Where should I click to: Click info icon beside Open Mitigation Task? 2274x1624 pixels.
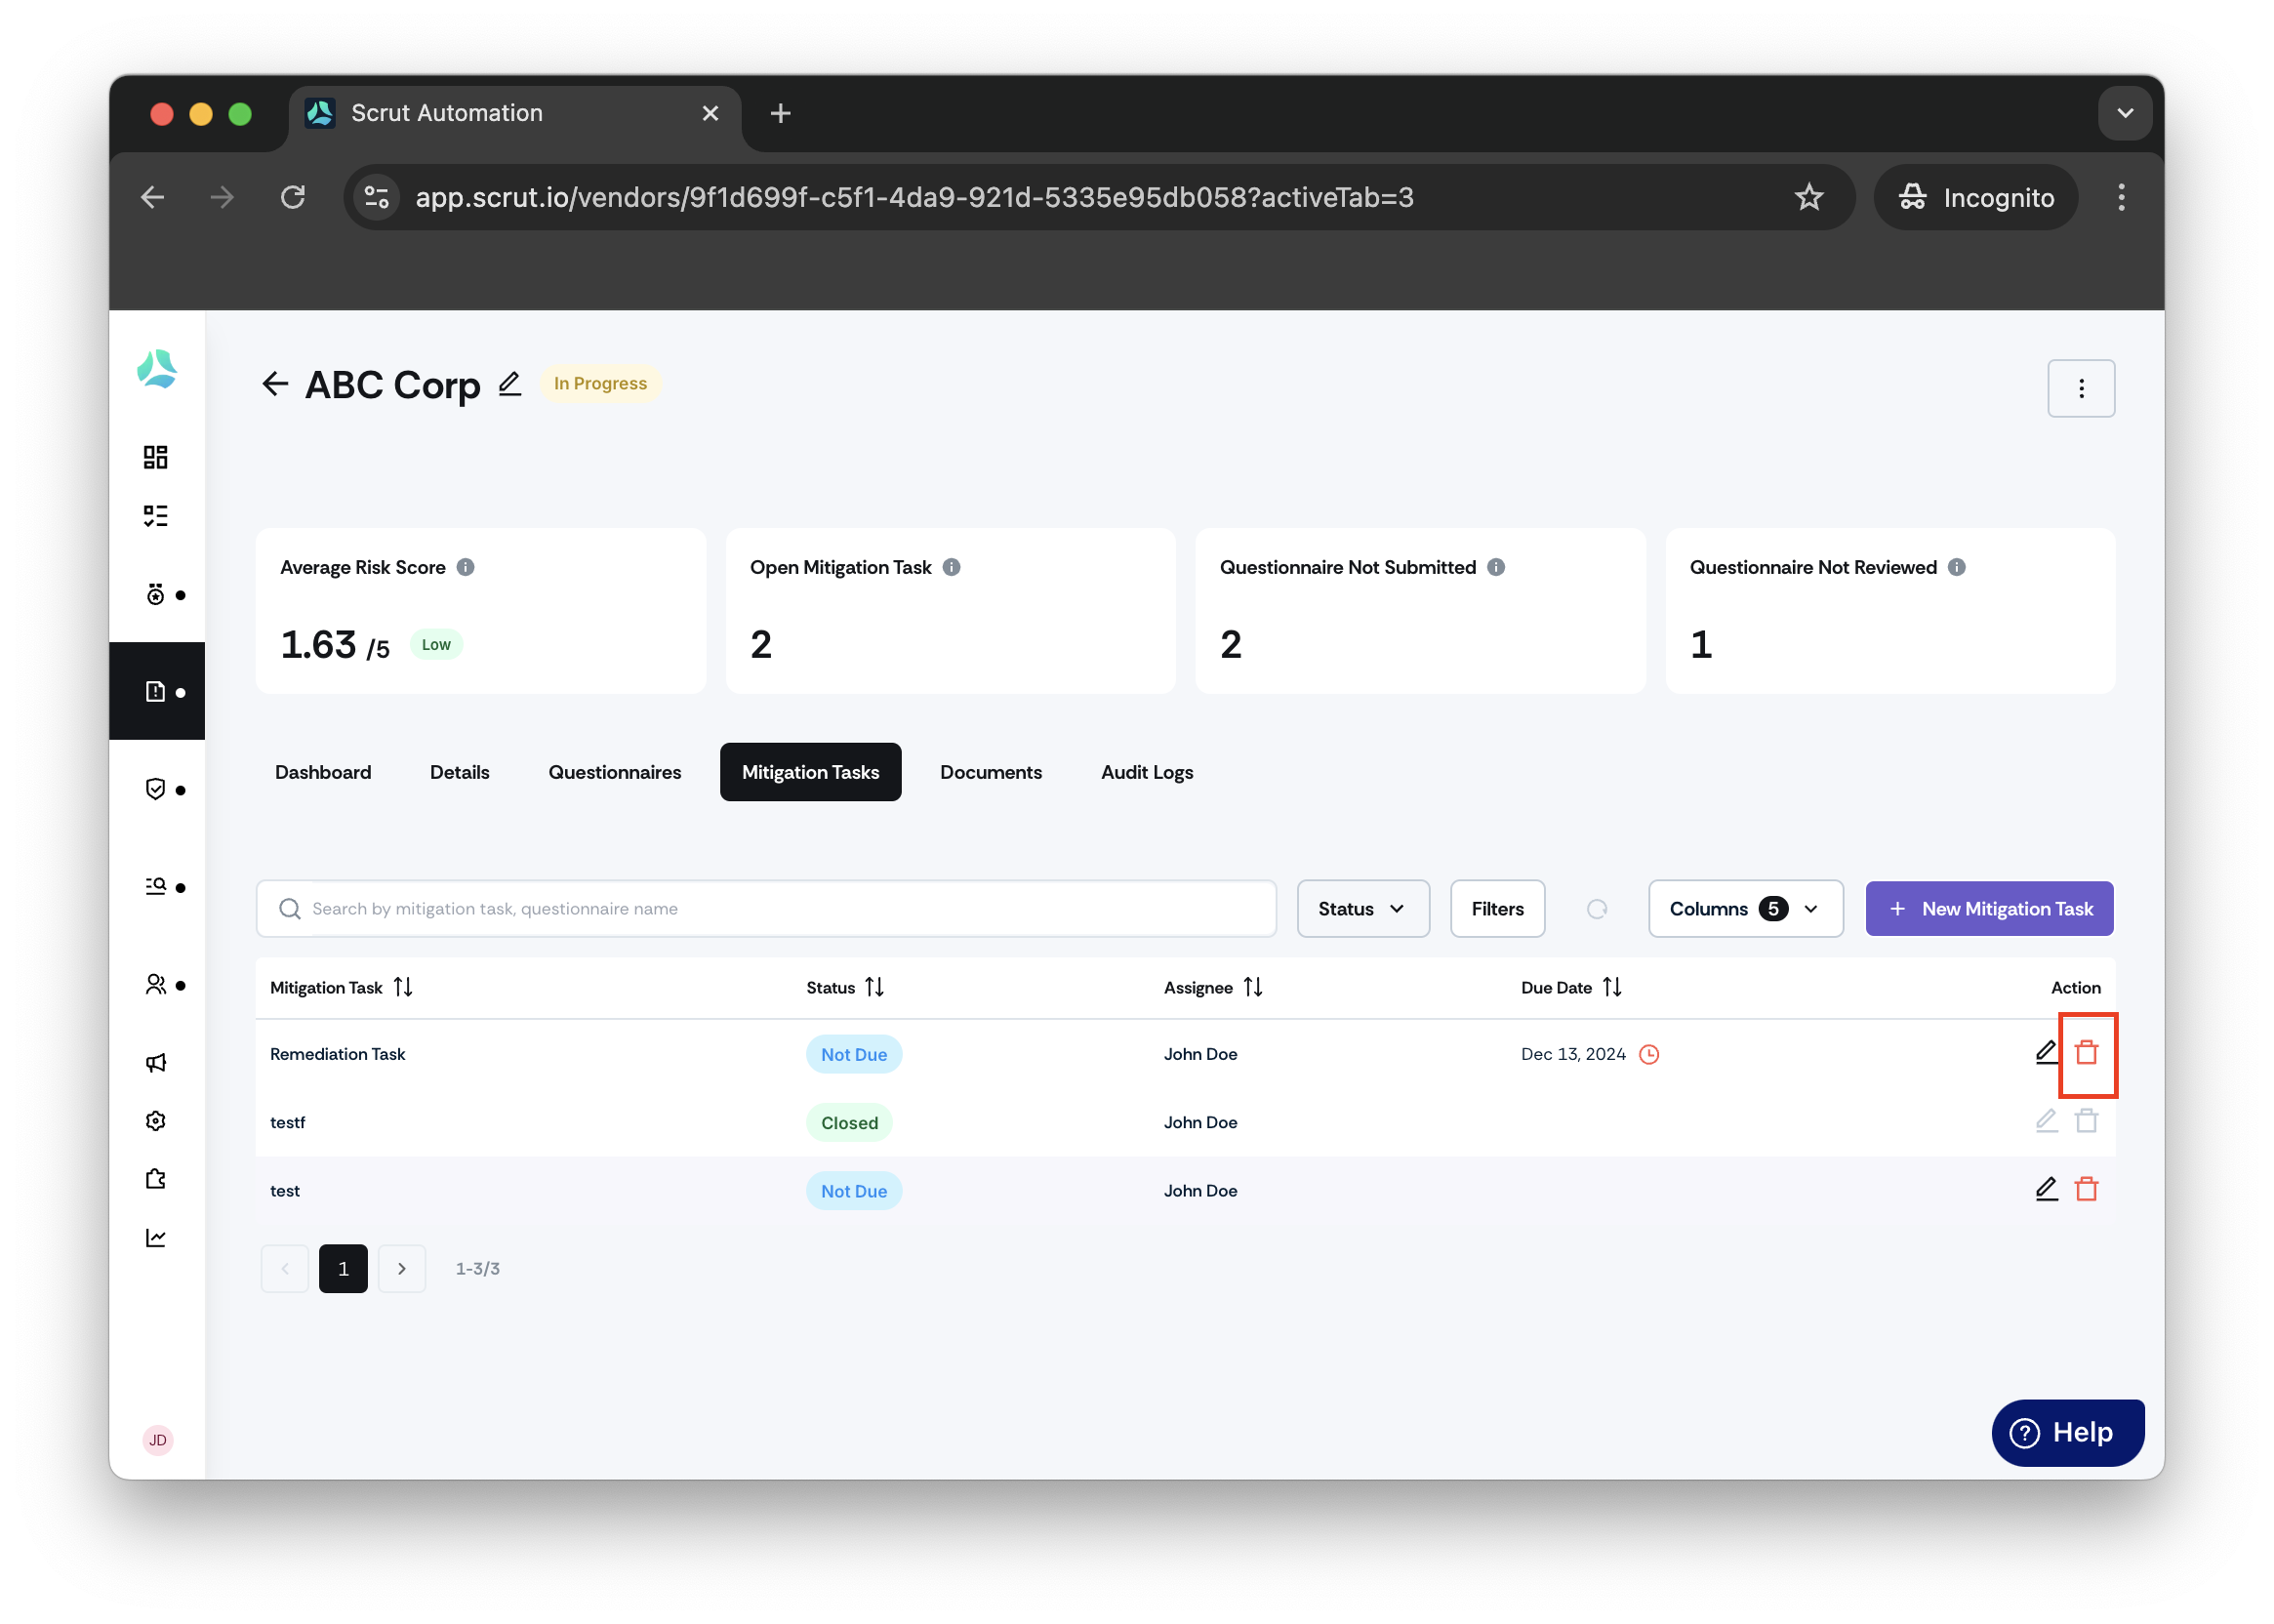click(952, 567)
